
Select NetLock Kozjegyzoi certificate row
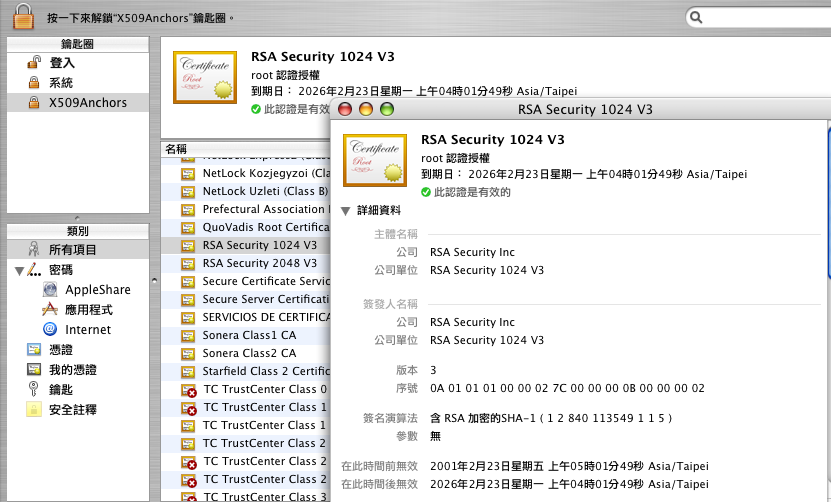pos(246,173)
